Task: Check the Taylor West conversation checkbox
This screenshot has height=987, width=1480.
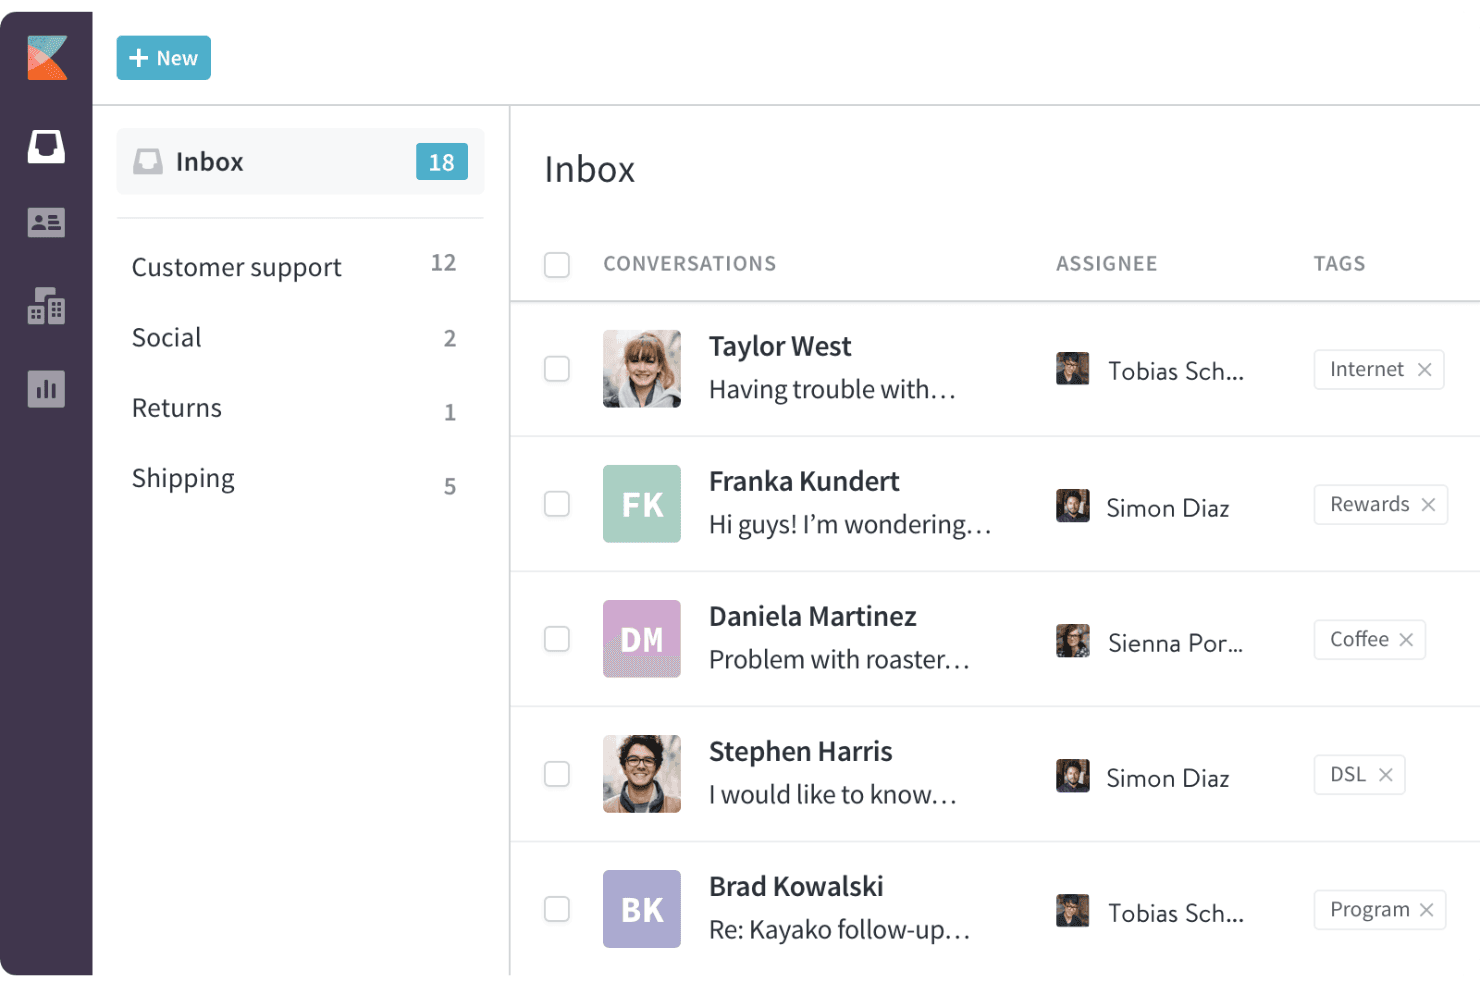Action: click(557, 369)
